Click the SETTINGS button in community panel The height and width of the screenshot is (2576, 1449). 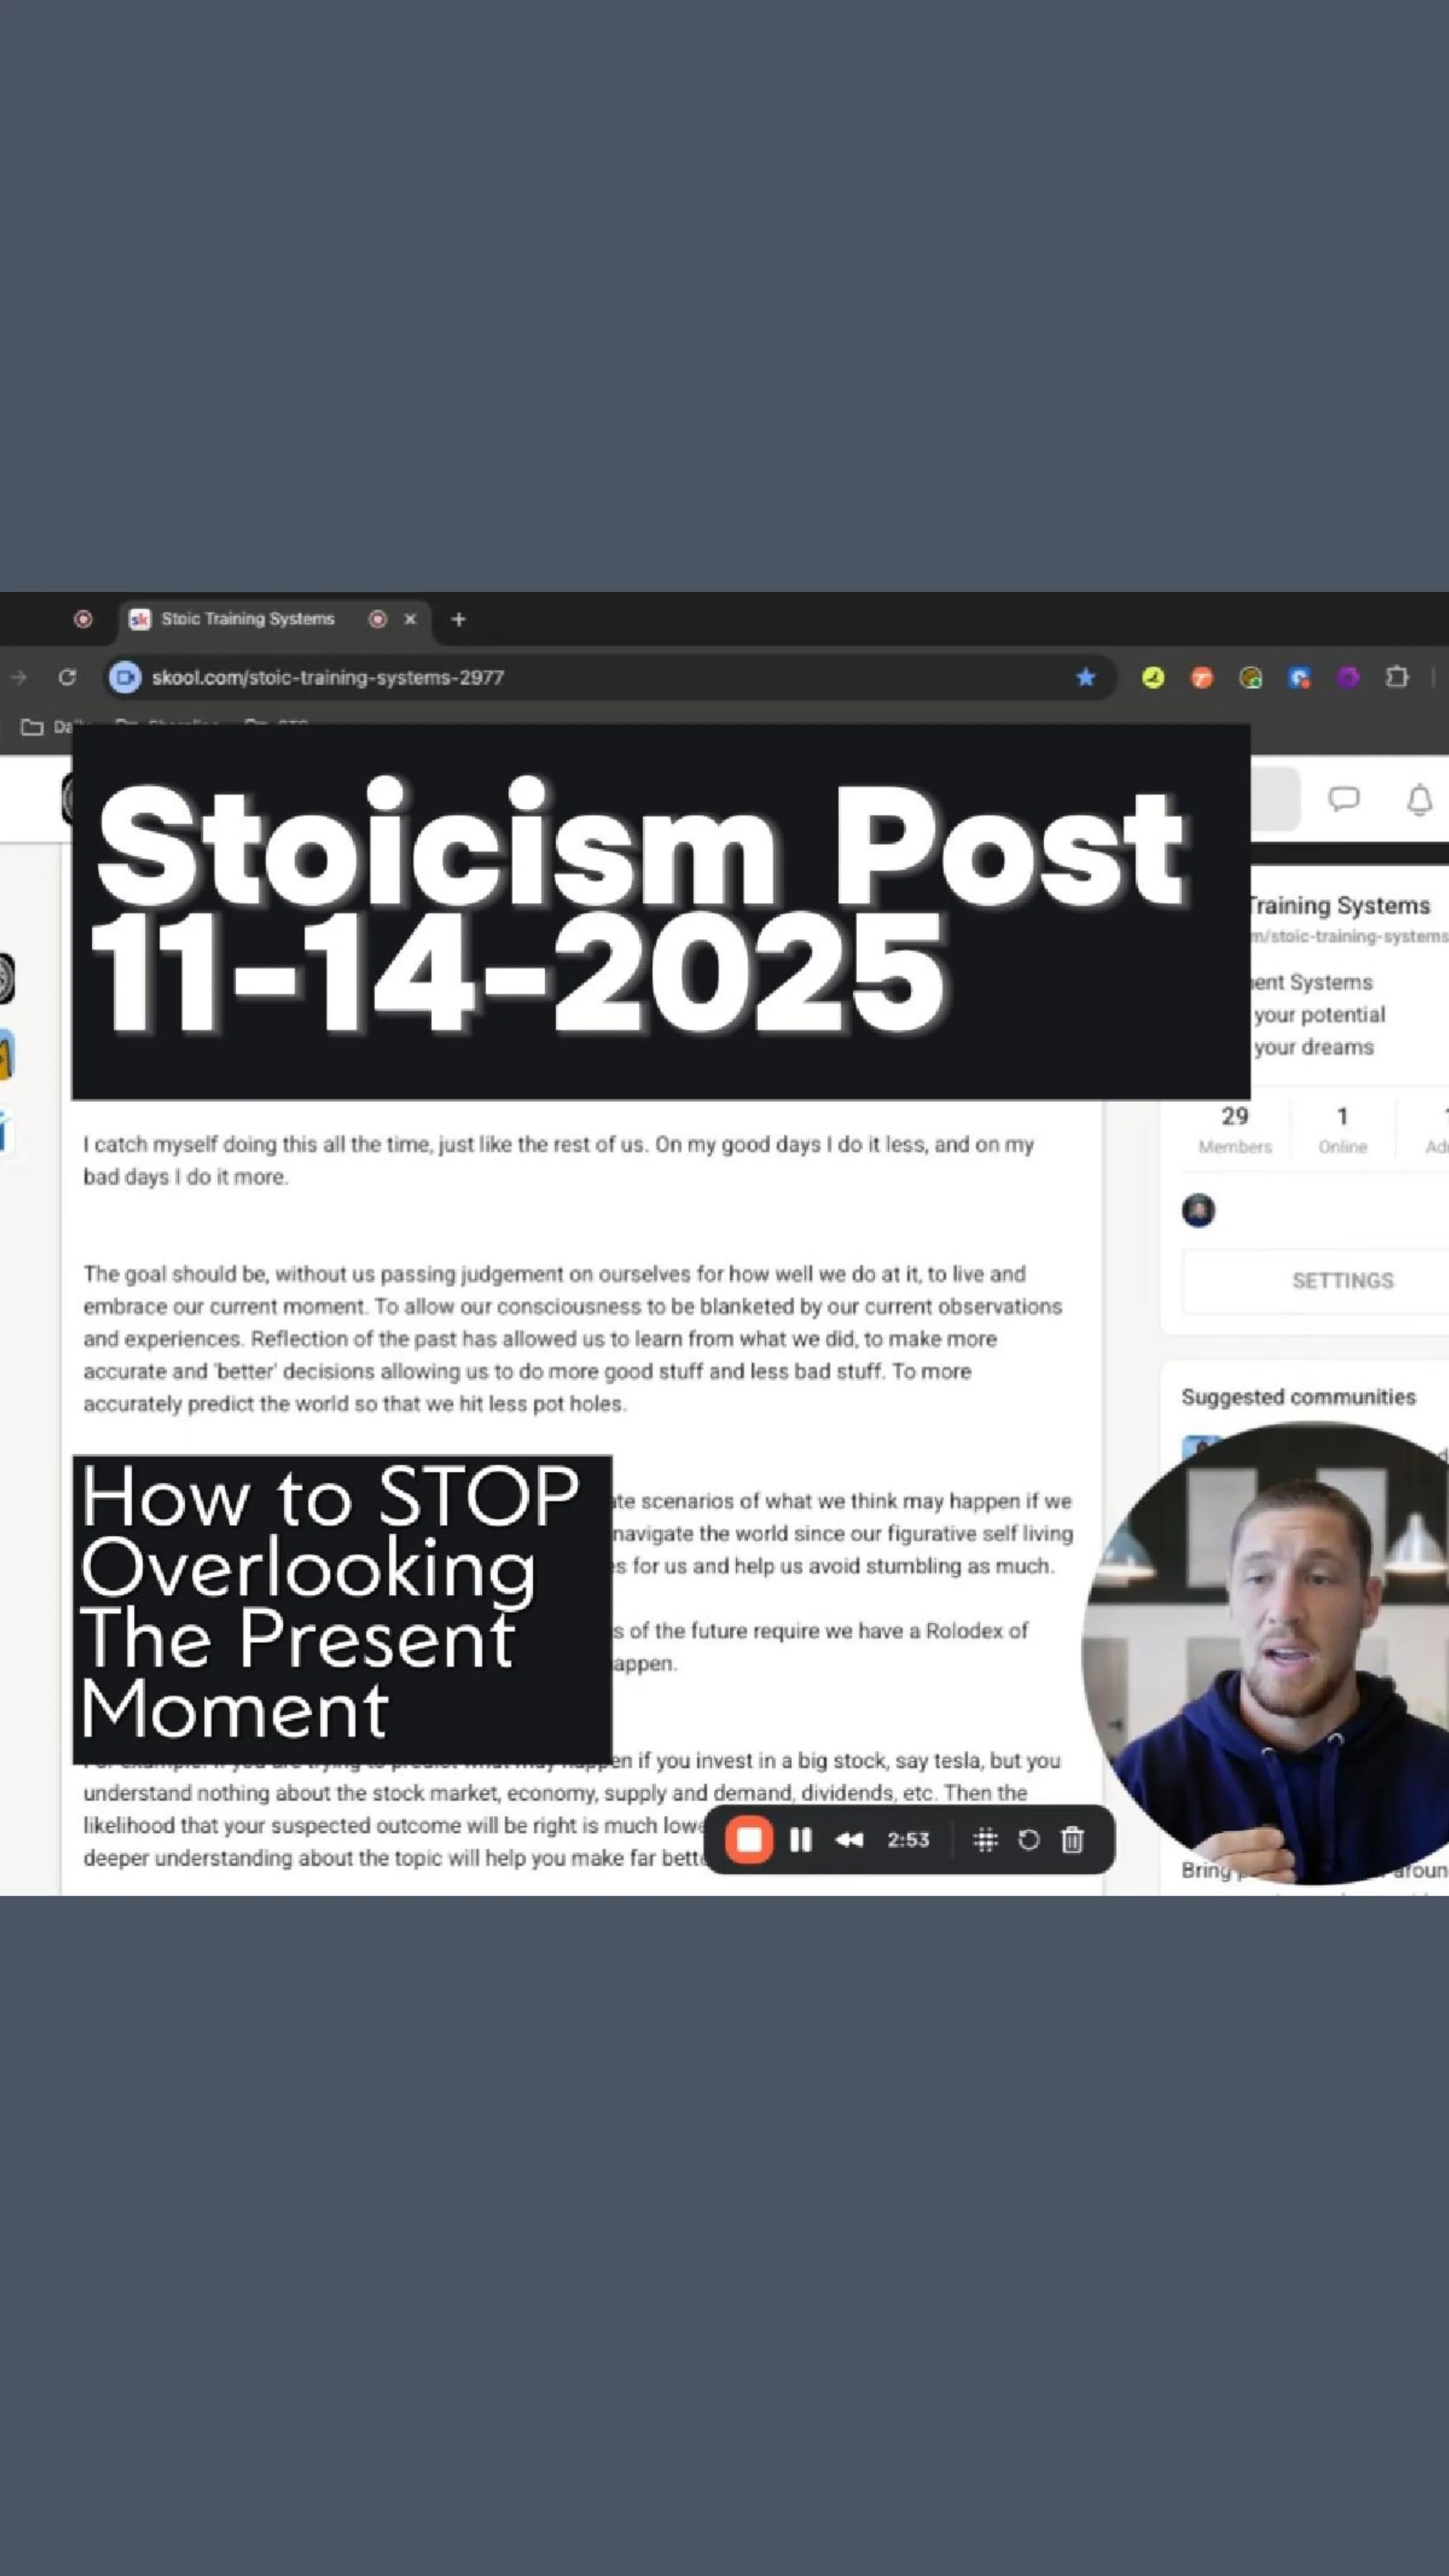(1342, 1281)
